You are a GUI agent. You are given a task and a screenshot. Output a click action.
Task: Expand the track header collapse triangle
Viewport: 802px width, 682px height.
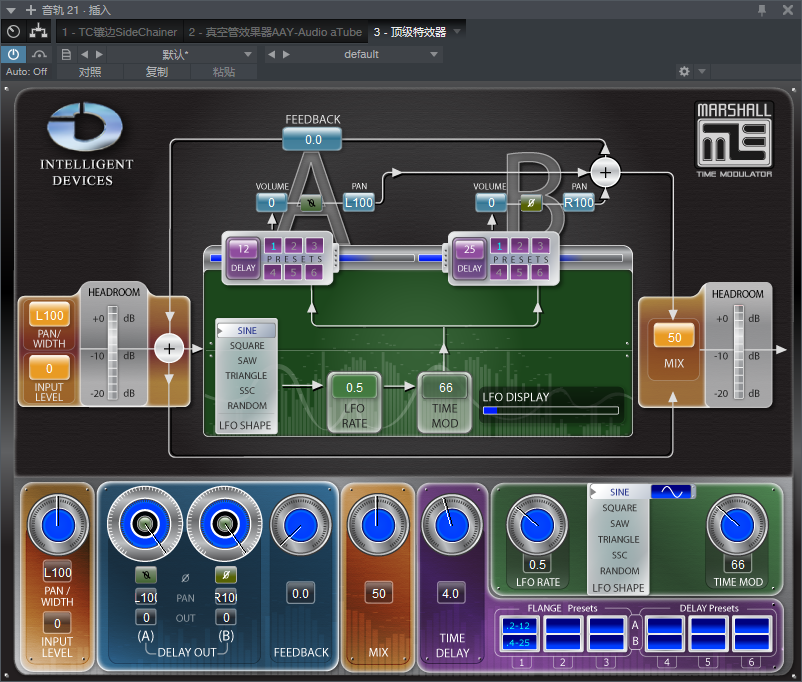(11, 10)
